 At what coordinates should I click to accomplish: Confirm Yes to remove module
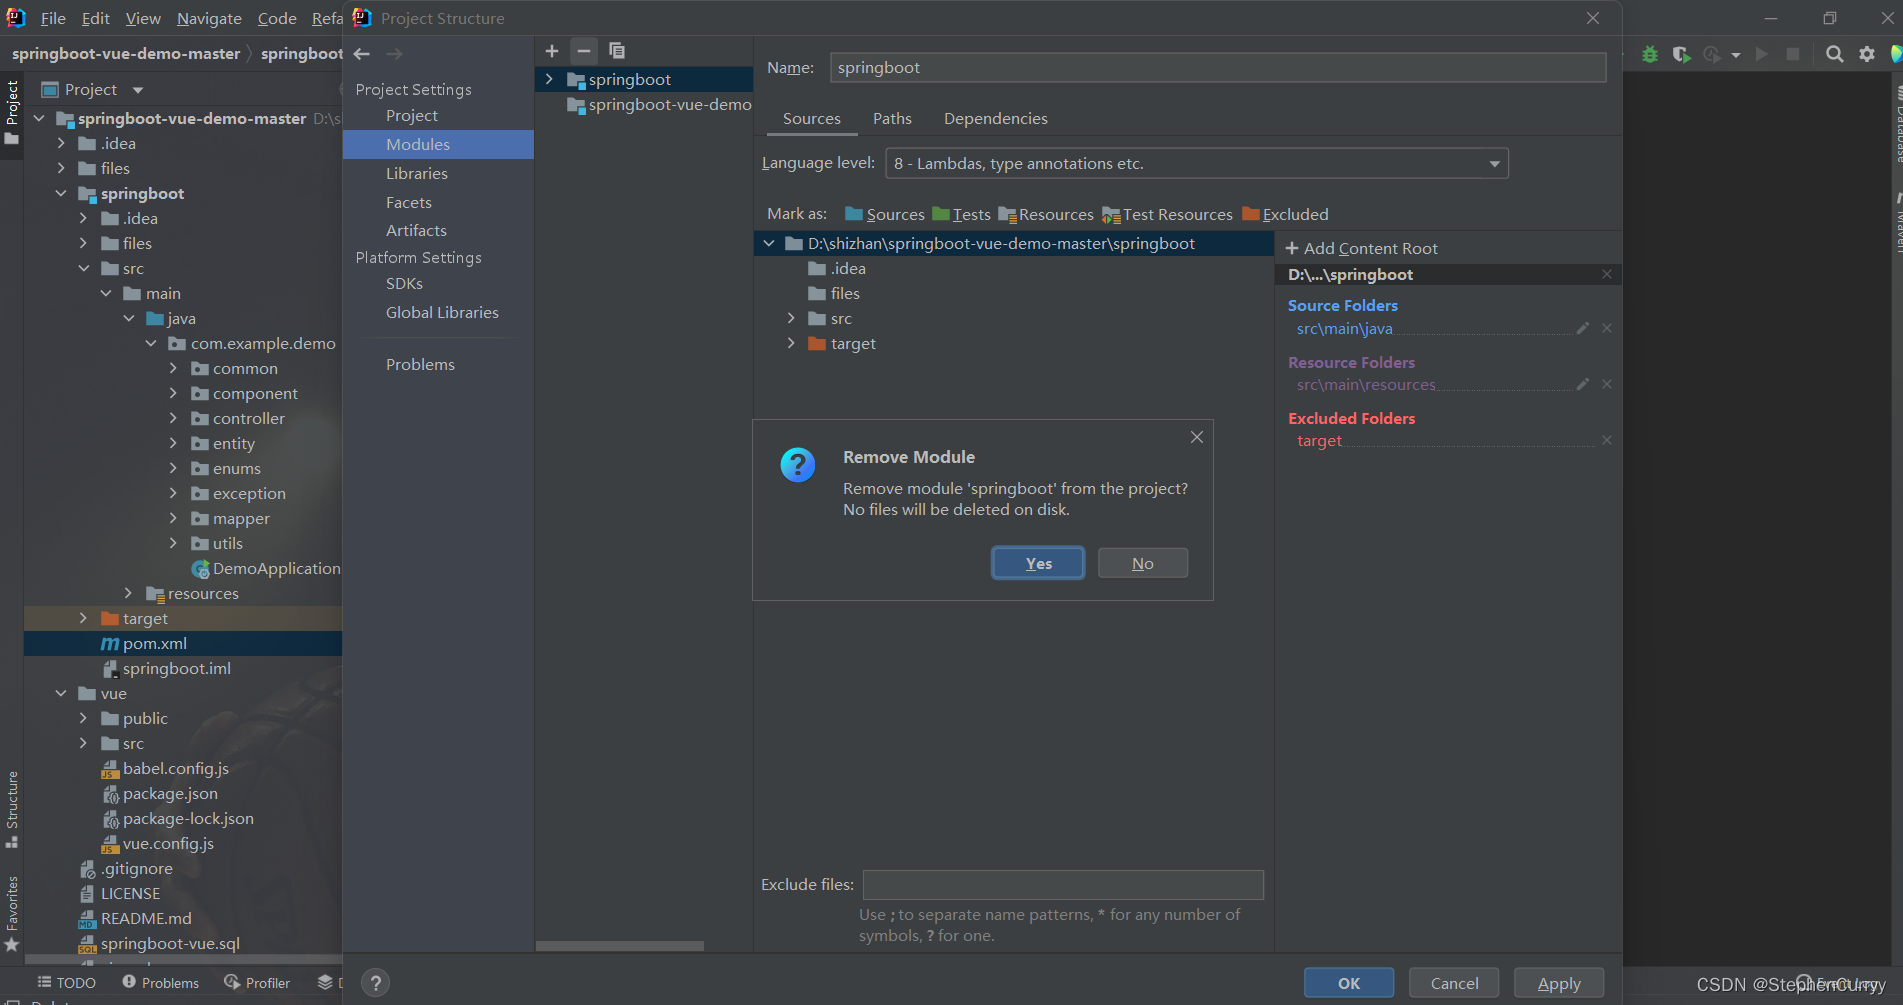point(1038,563)
